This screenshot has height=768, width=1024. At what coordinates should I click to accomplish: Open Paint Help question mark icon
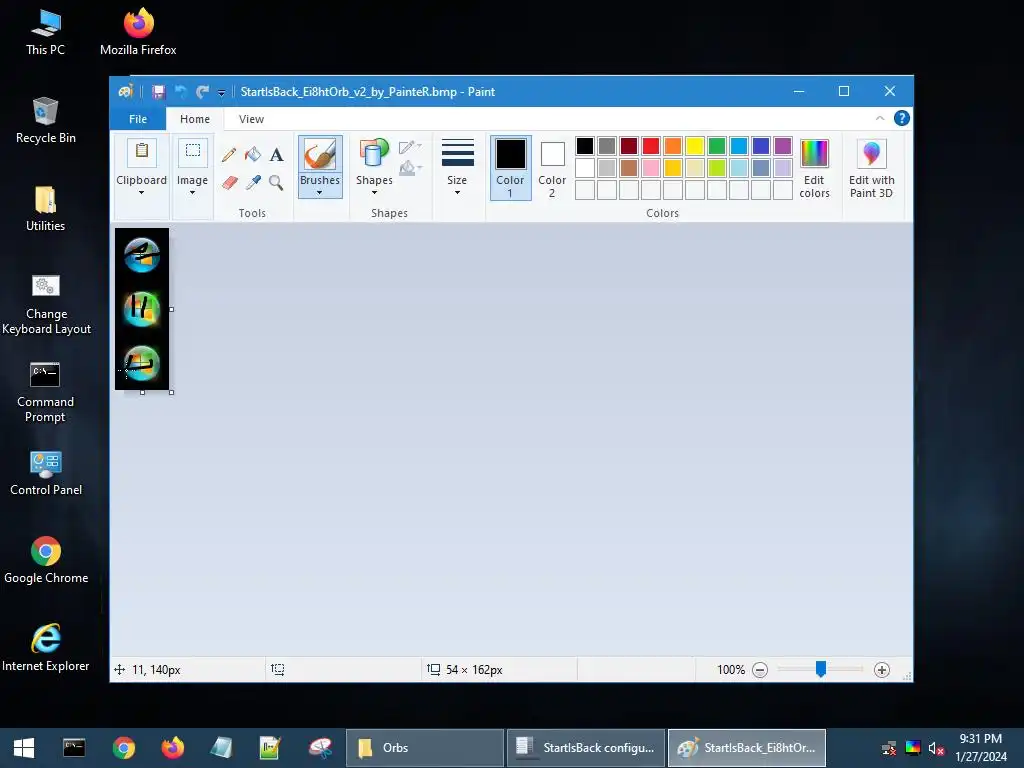pyautogui.click(x=901, y=118)
